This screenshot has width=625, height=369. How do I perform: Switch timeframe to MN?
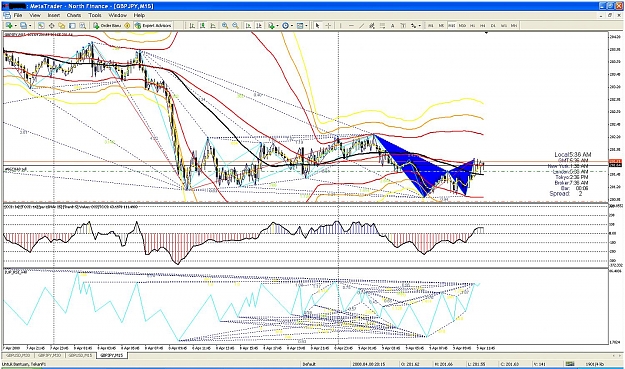click(x=514, y=26)
